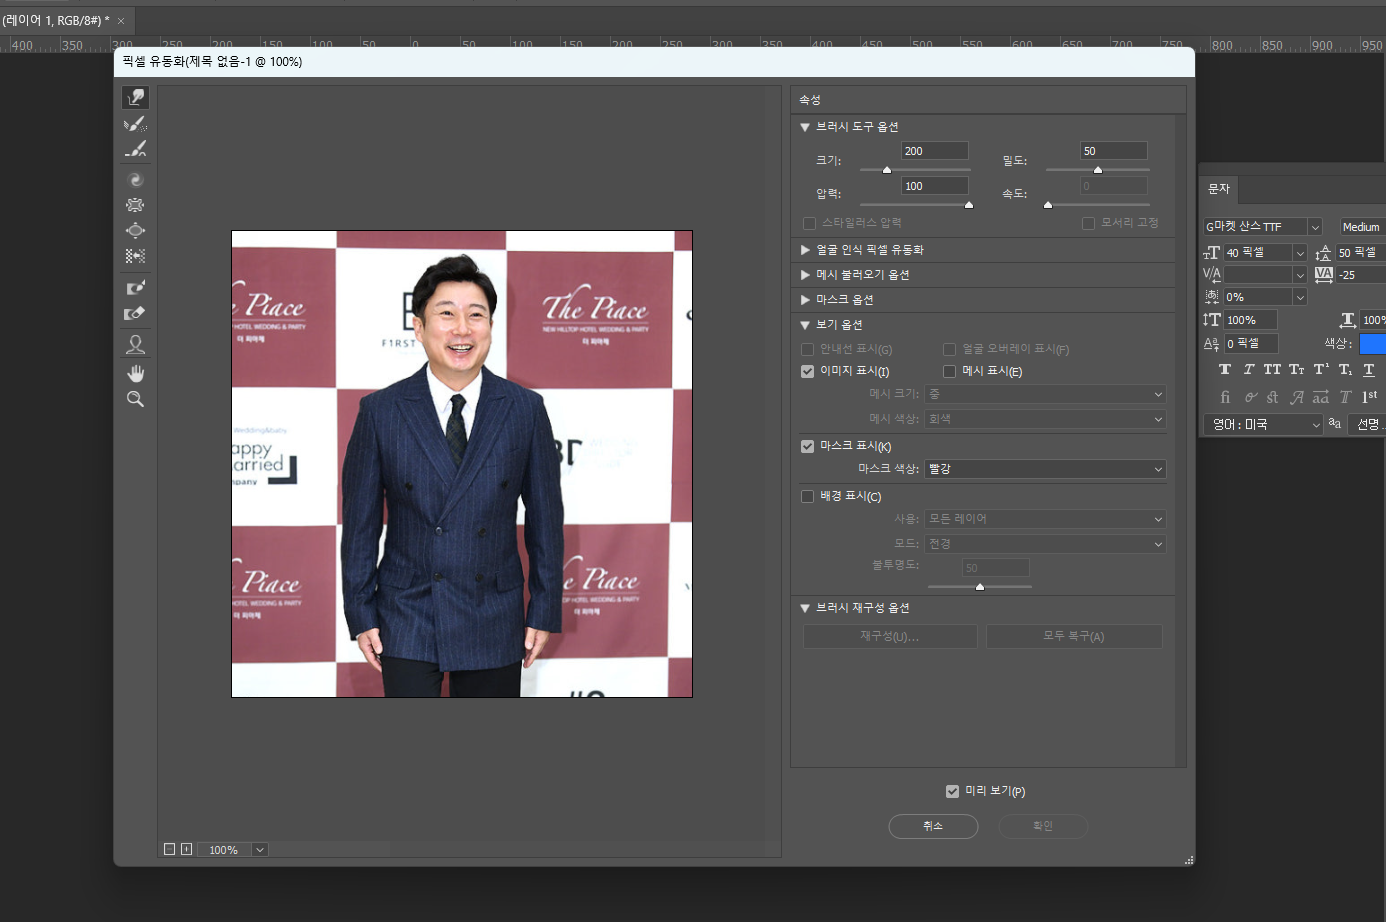This screenshot has width=1386, height=922.
Task: Collapse the 브러시 도구 옵션 section
Action: coord(804,127)
